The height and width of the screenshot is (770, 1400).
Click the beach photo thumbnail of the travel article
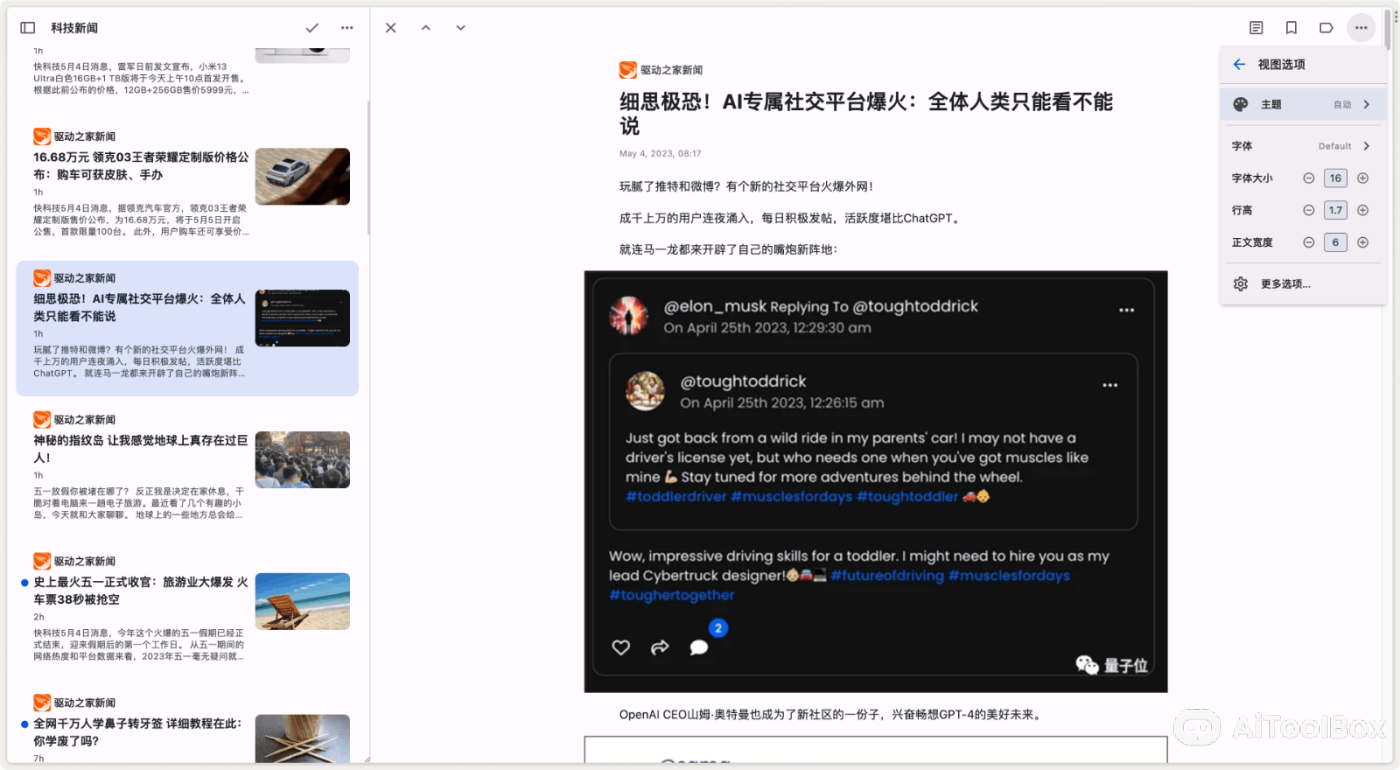[302, 600]
